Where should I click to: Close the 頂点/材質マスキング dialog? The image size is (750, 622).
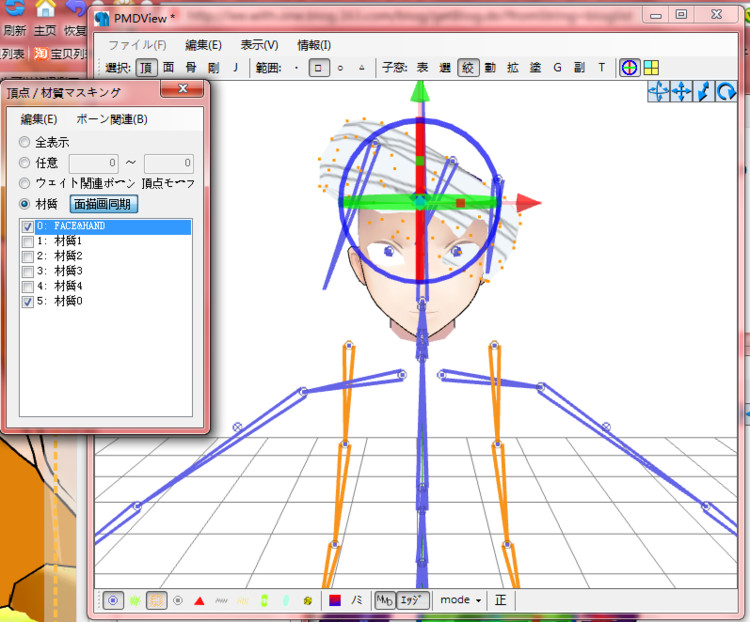point(182,89)
